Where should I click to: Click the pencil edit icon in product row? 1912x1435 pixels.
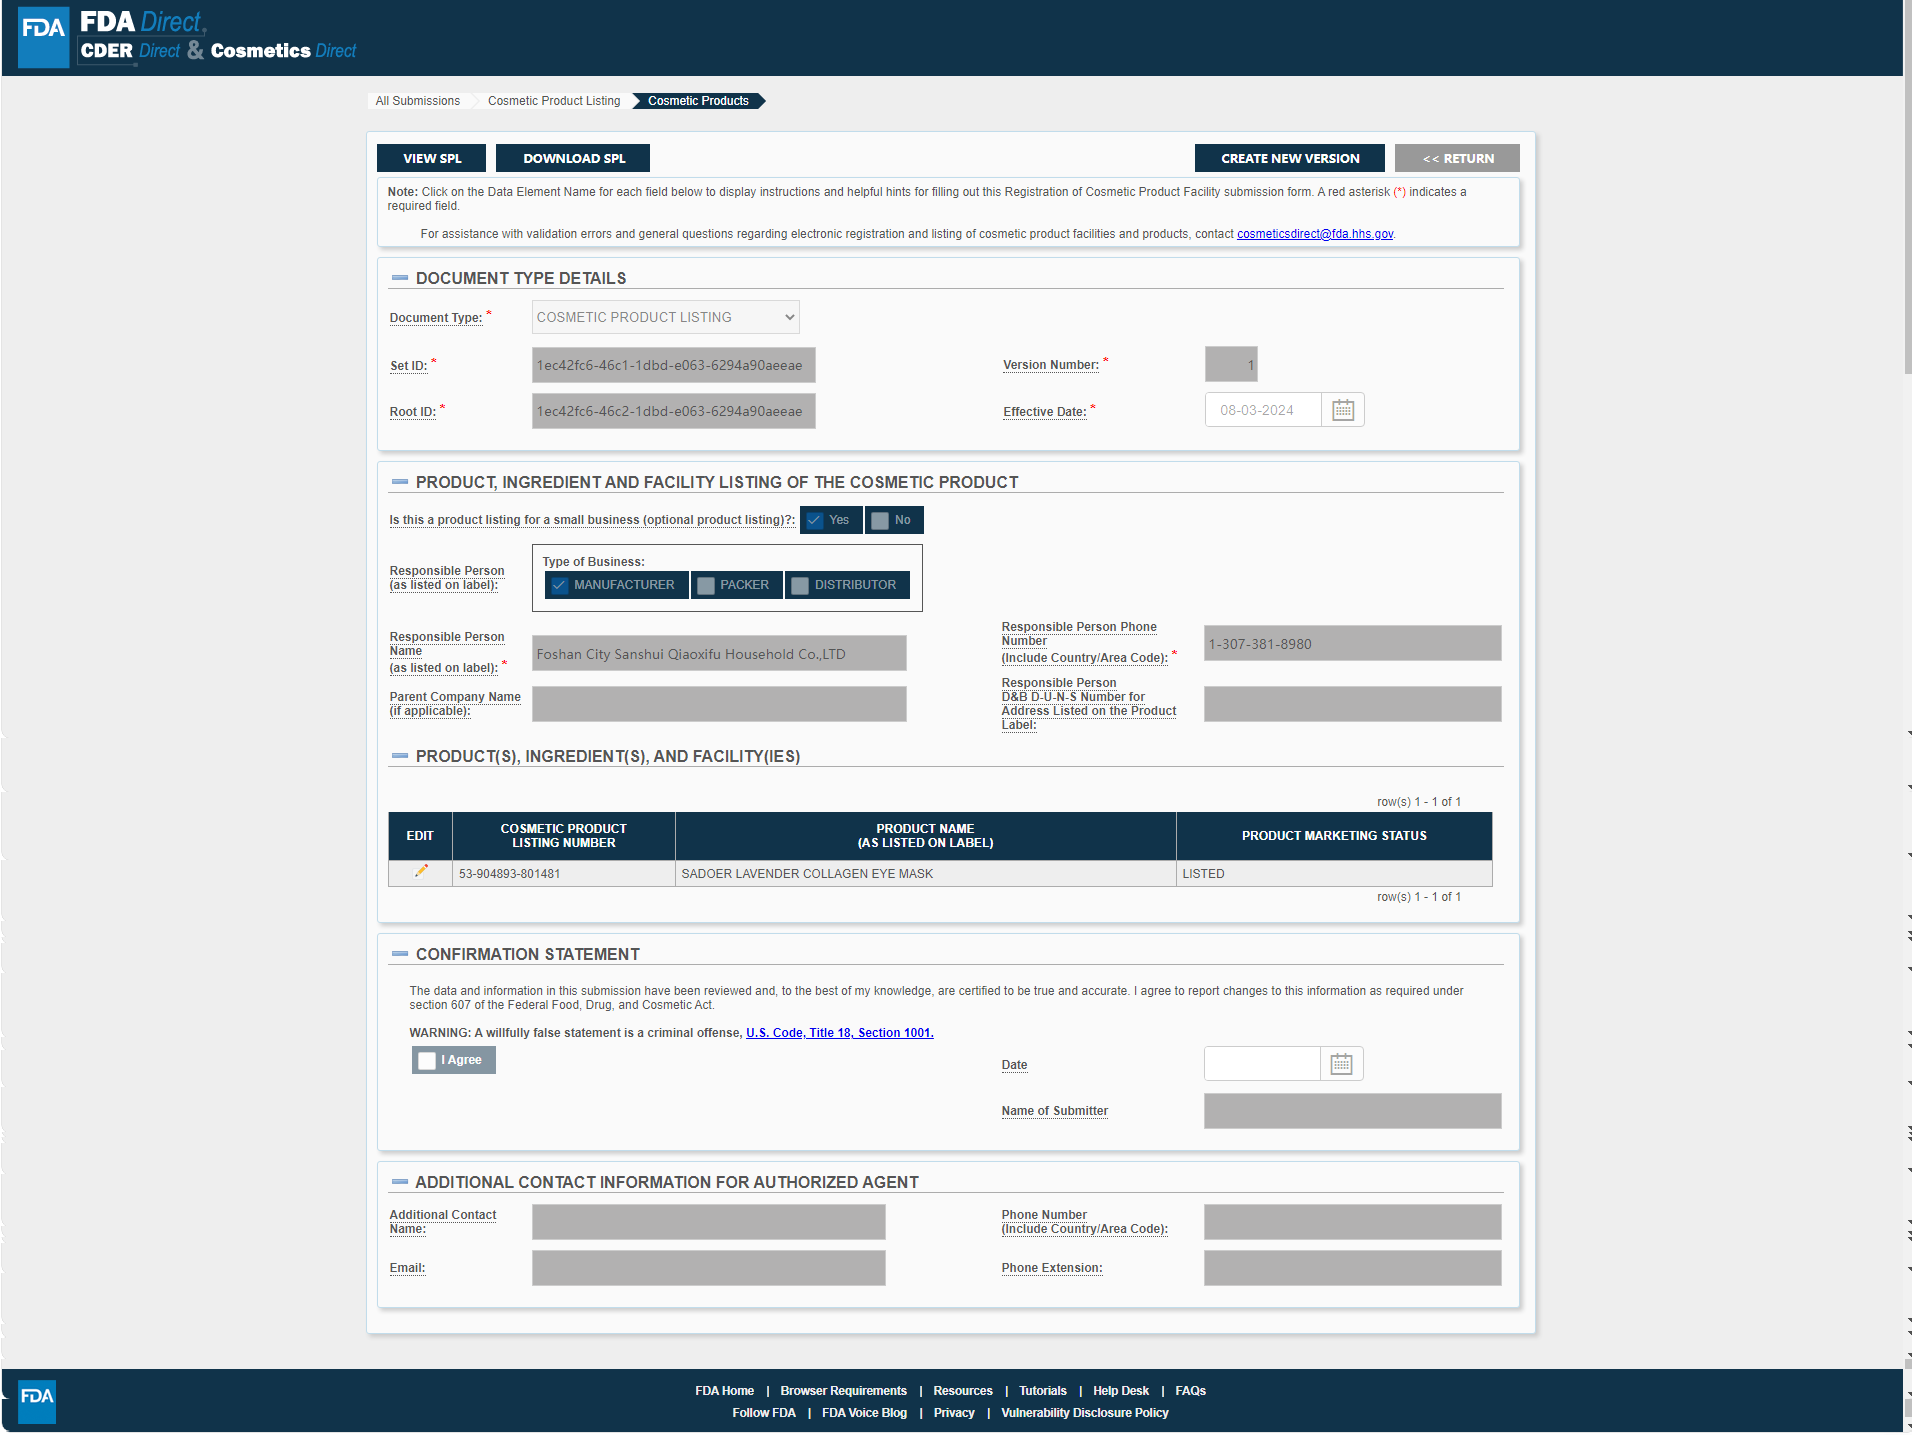coord(421,872)
